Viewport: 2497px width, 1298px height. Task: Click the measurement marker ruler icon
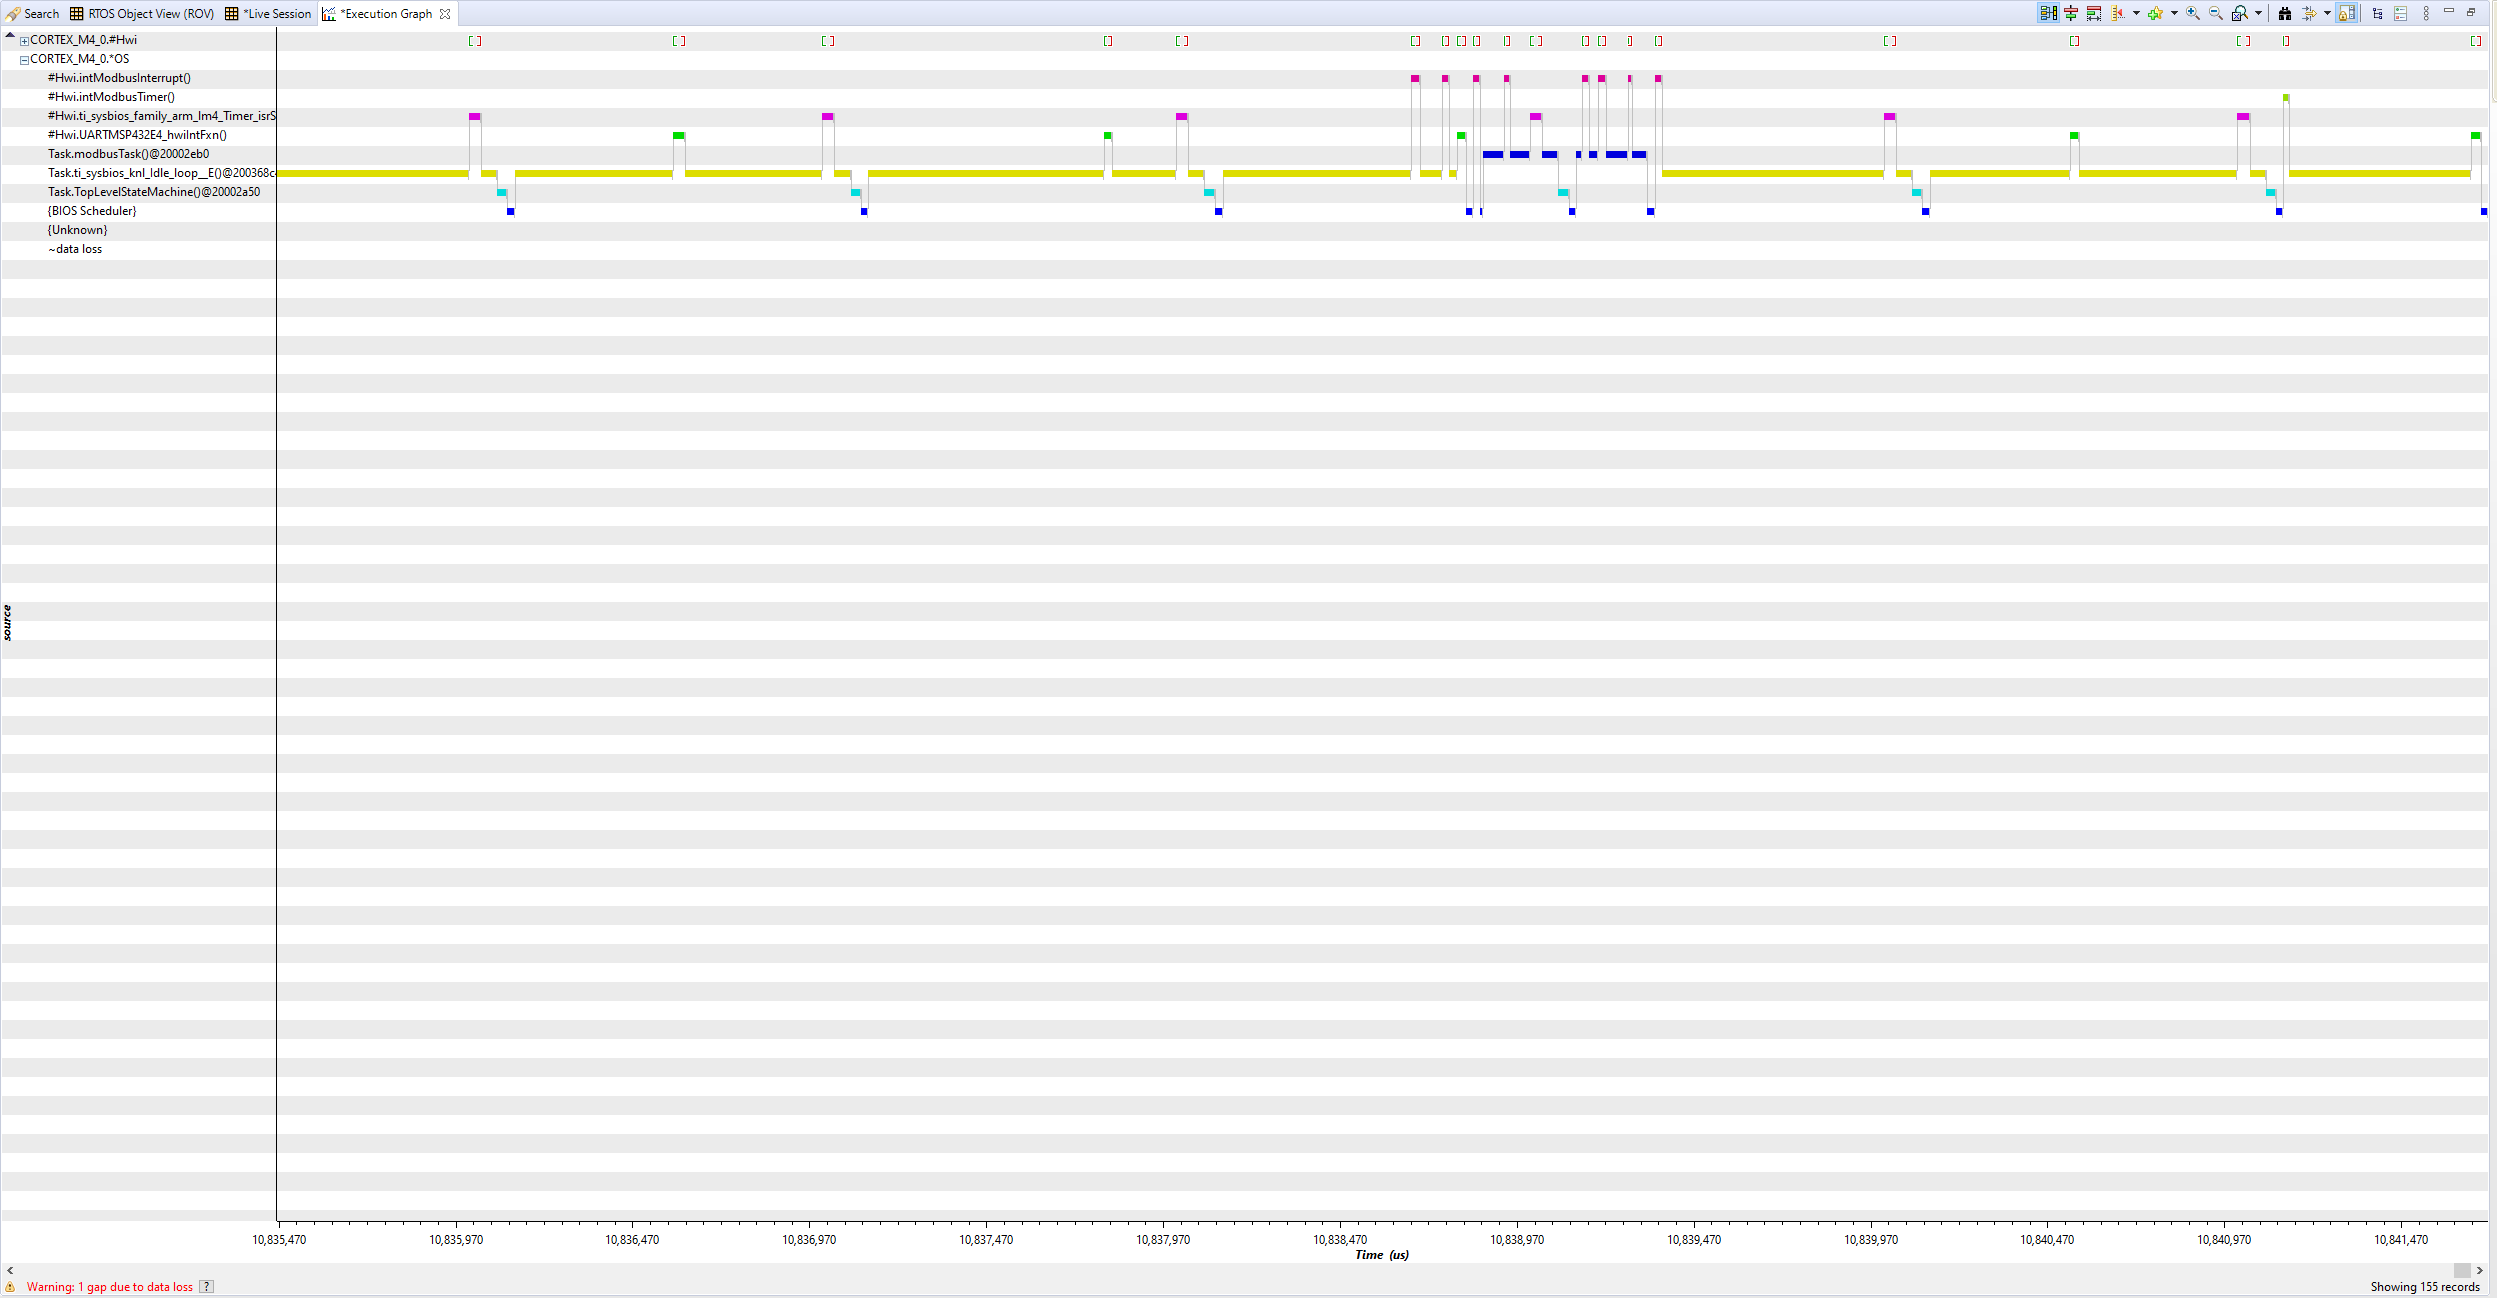[x=2117, y=13]
